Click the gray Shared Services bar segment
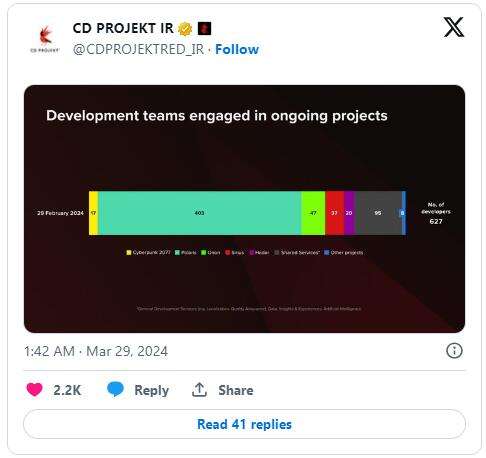 pyautogui.click(x=378, y=213)
